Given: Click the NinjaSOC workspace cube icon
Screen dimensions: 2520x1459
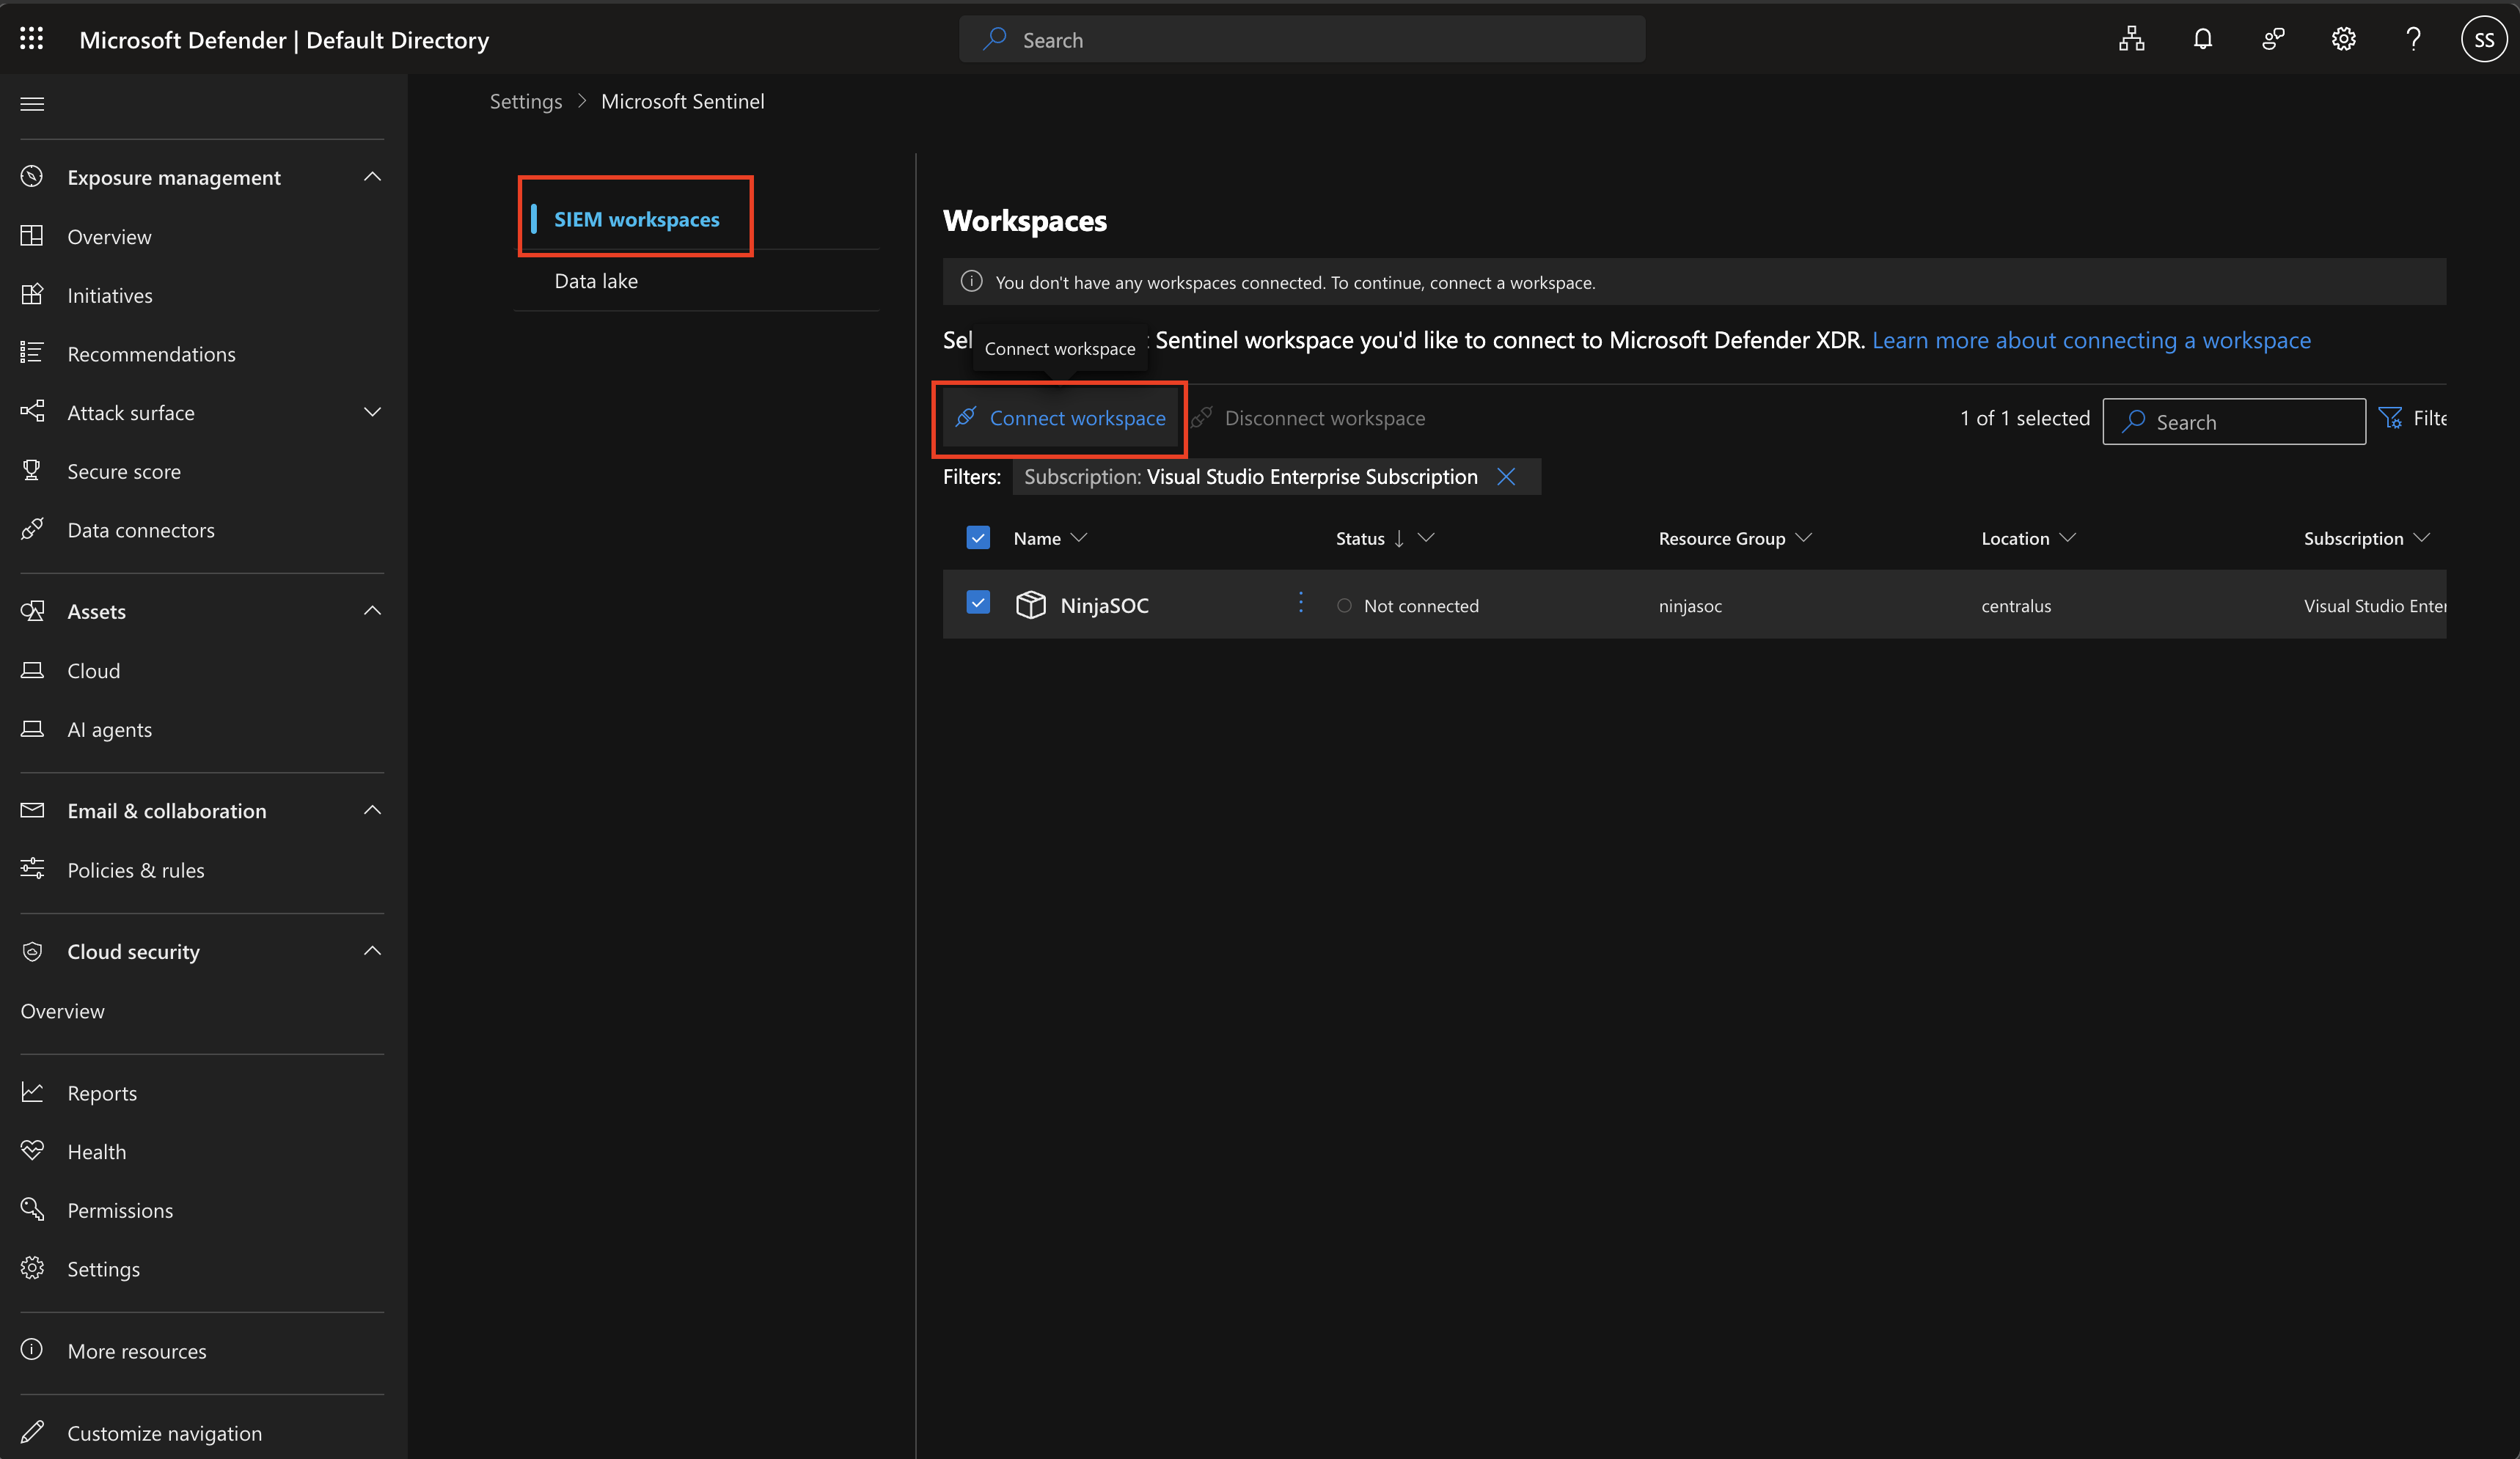Looking at the screenshot, I should pos(1030,604).
